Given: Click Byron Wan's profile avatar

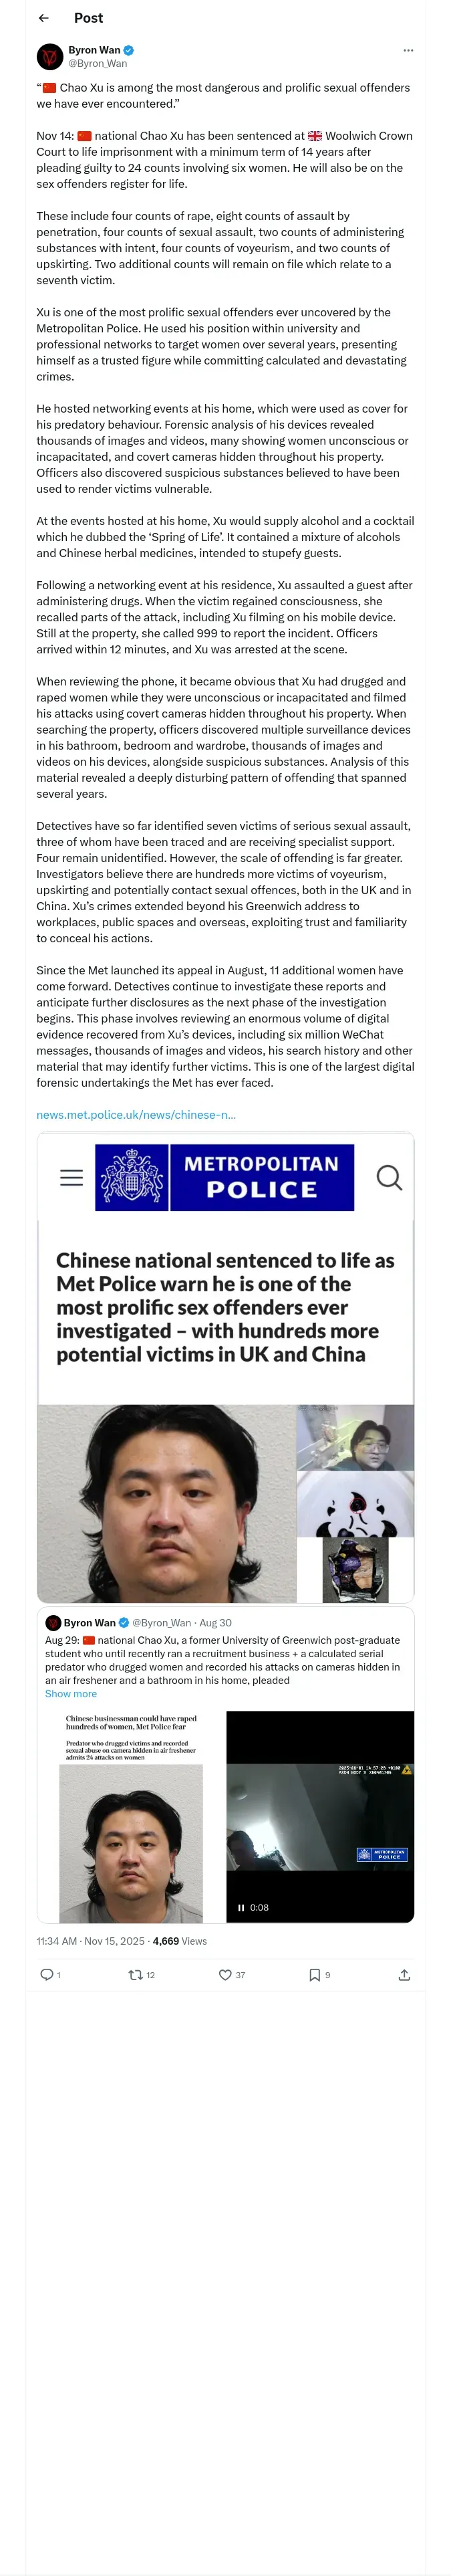Looking at the screenshot, I should [50, 57].
